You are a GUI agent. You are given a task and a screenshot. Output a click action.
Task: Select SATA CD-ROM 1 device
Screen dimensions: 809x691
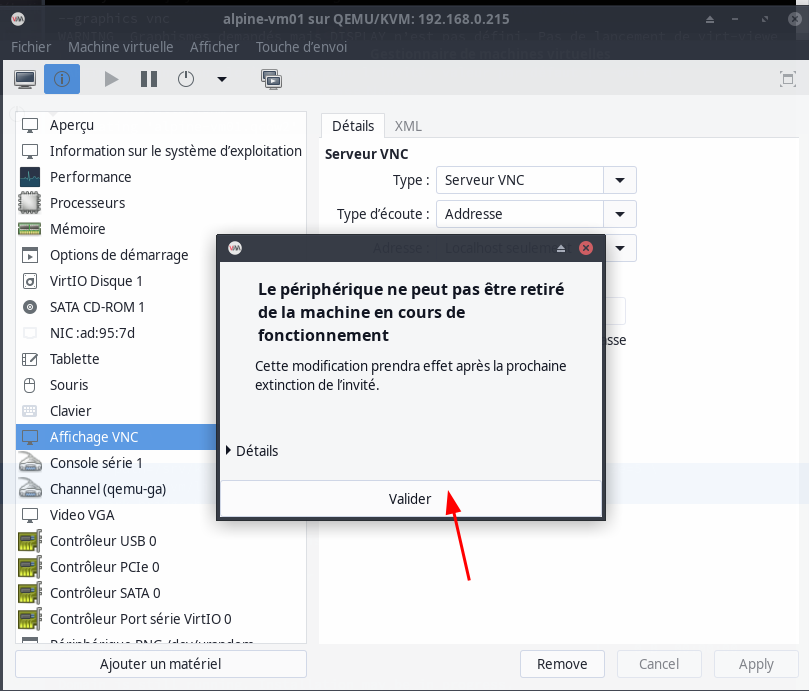point(97,307)
